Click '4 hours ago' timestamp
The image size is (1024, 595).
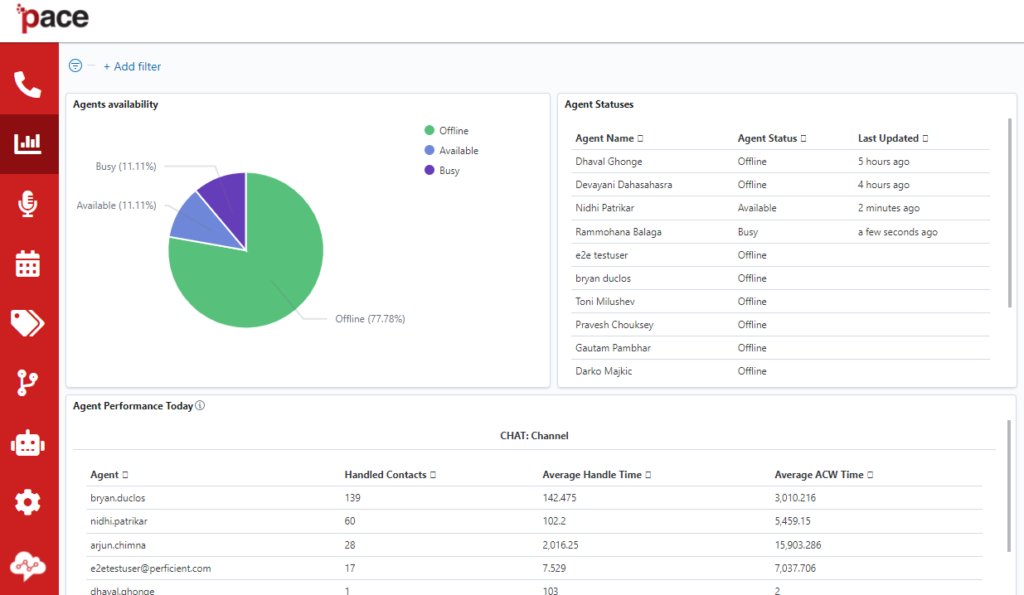tap(884, 185)
